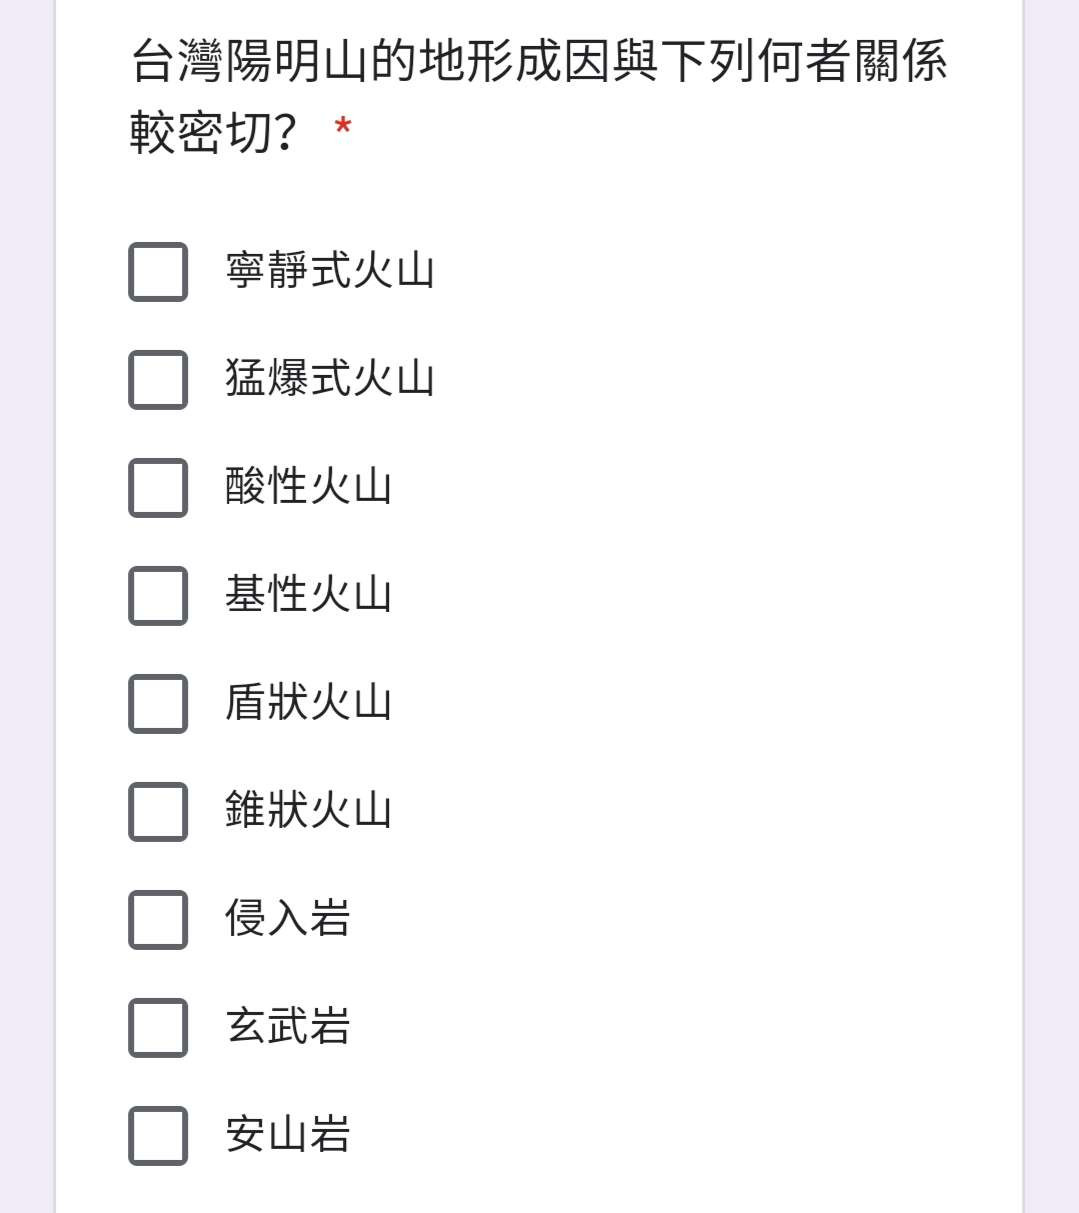This screenshot has height=1213, width=1079.
Task: Toggle the 錐狀火山 checkbox
Action: tap(158, 812)
